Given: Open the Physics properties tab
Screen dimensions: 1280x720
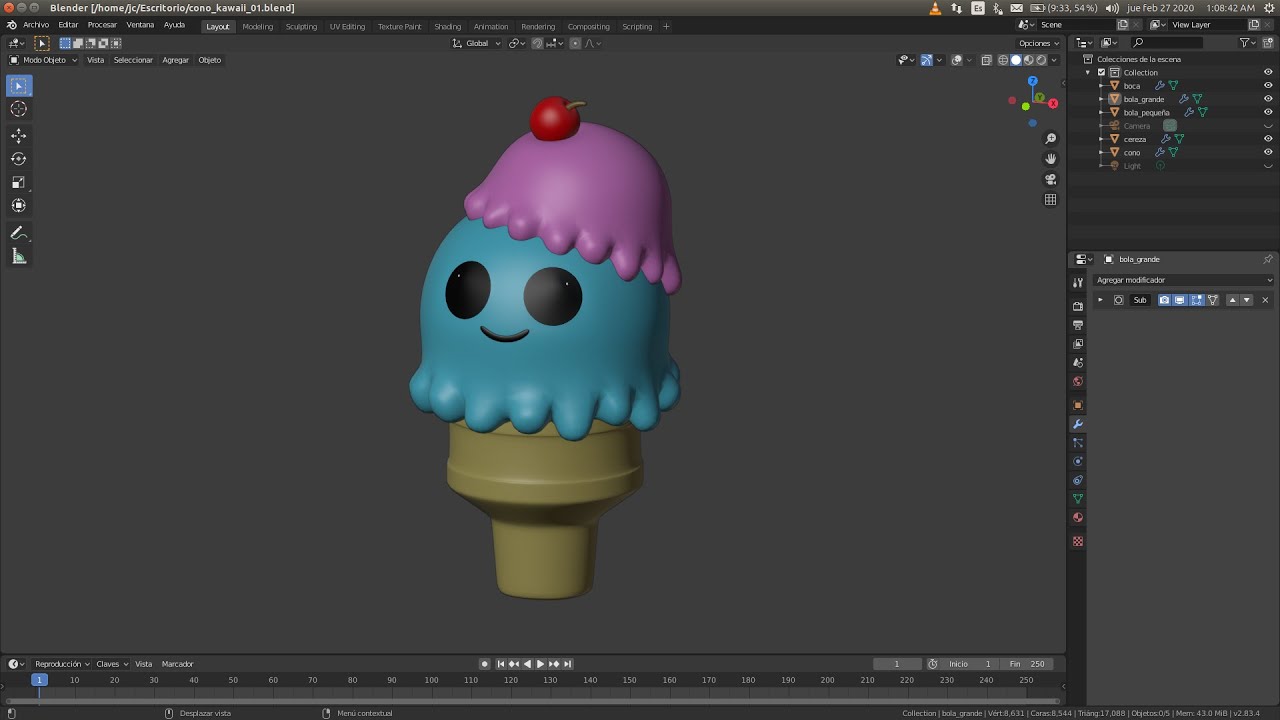Looking at the screenshot, I should coord(1078,461).
